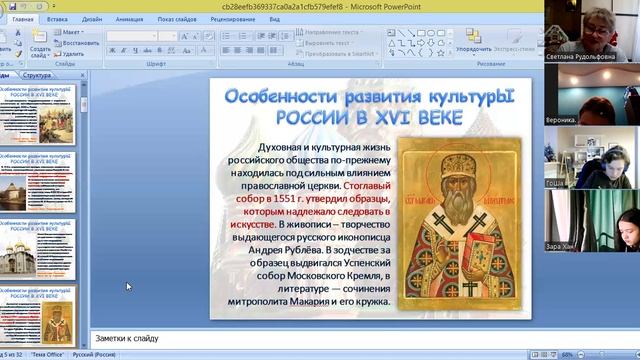
Task: Toggle underline Ч formatting
Action: (x=136, y=51)
